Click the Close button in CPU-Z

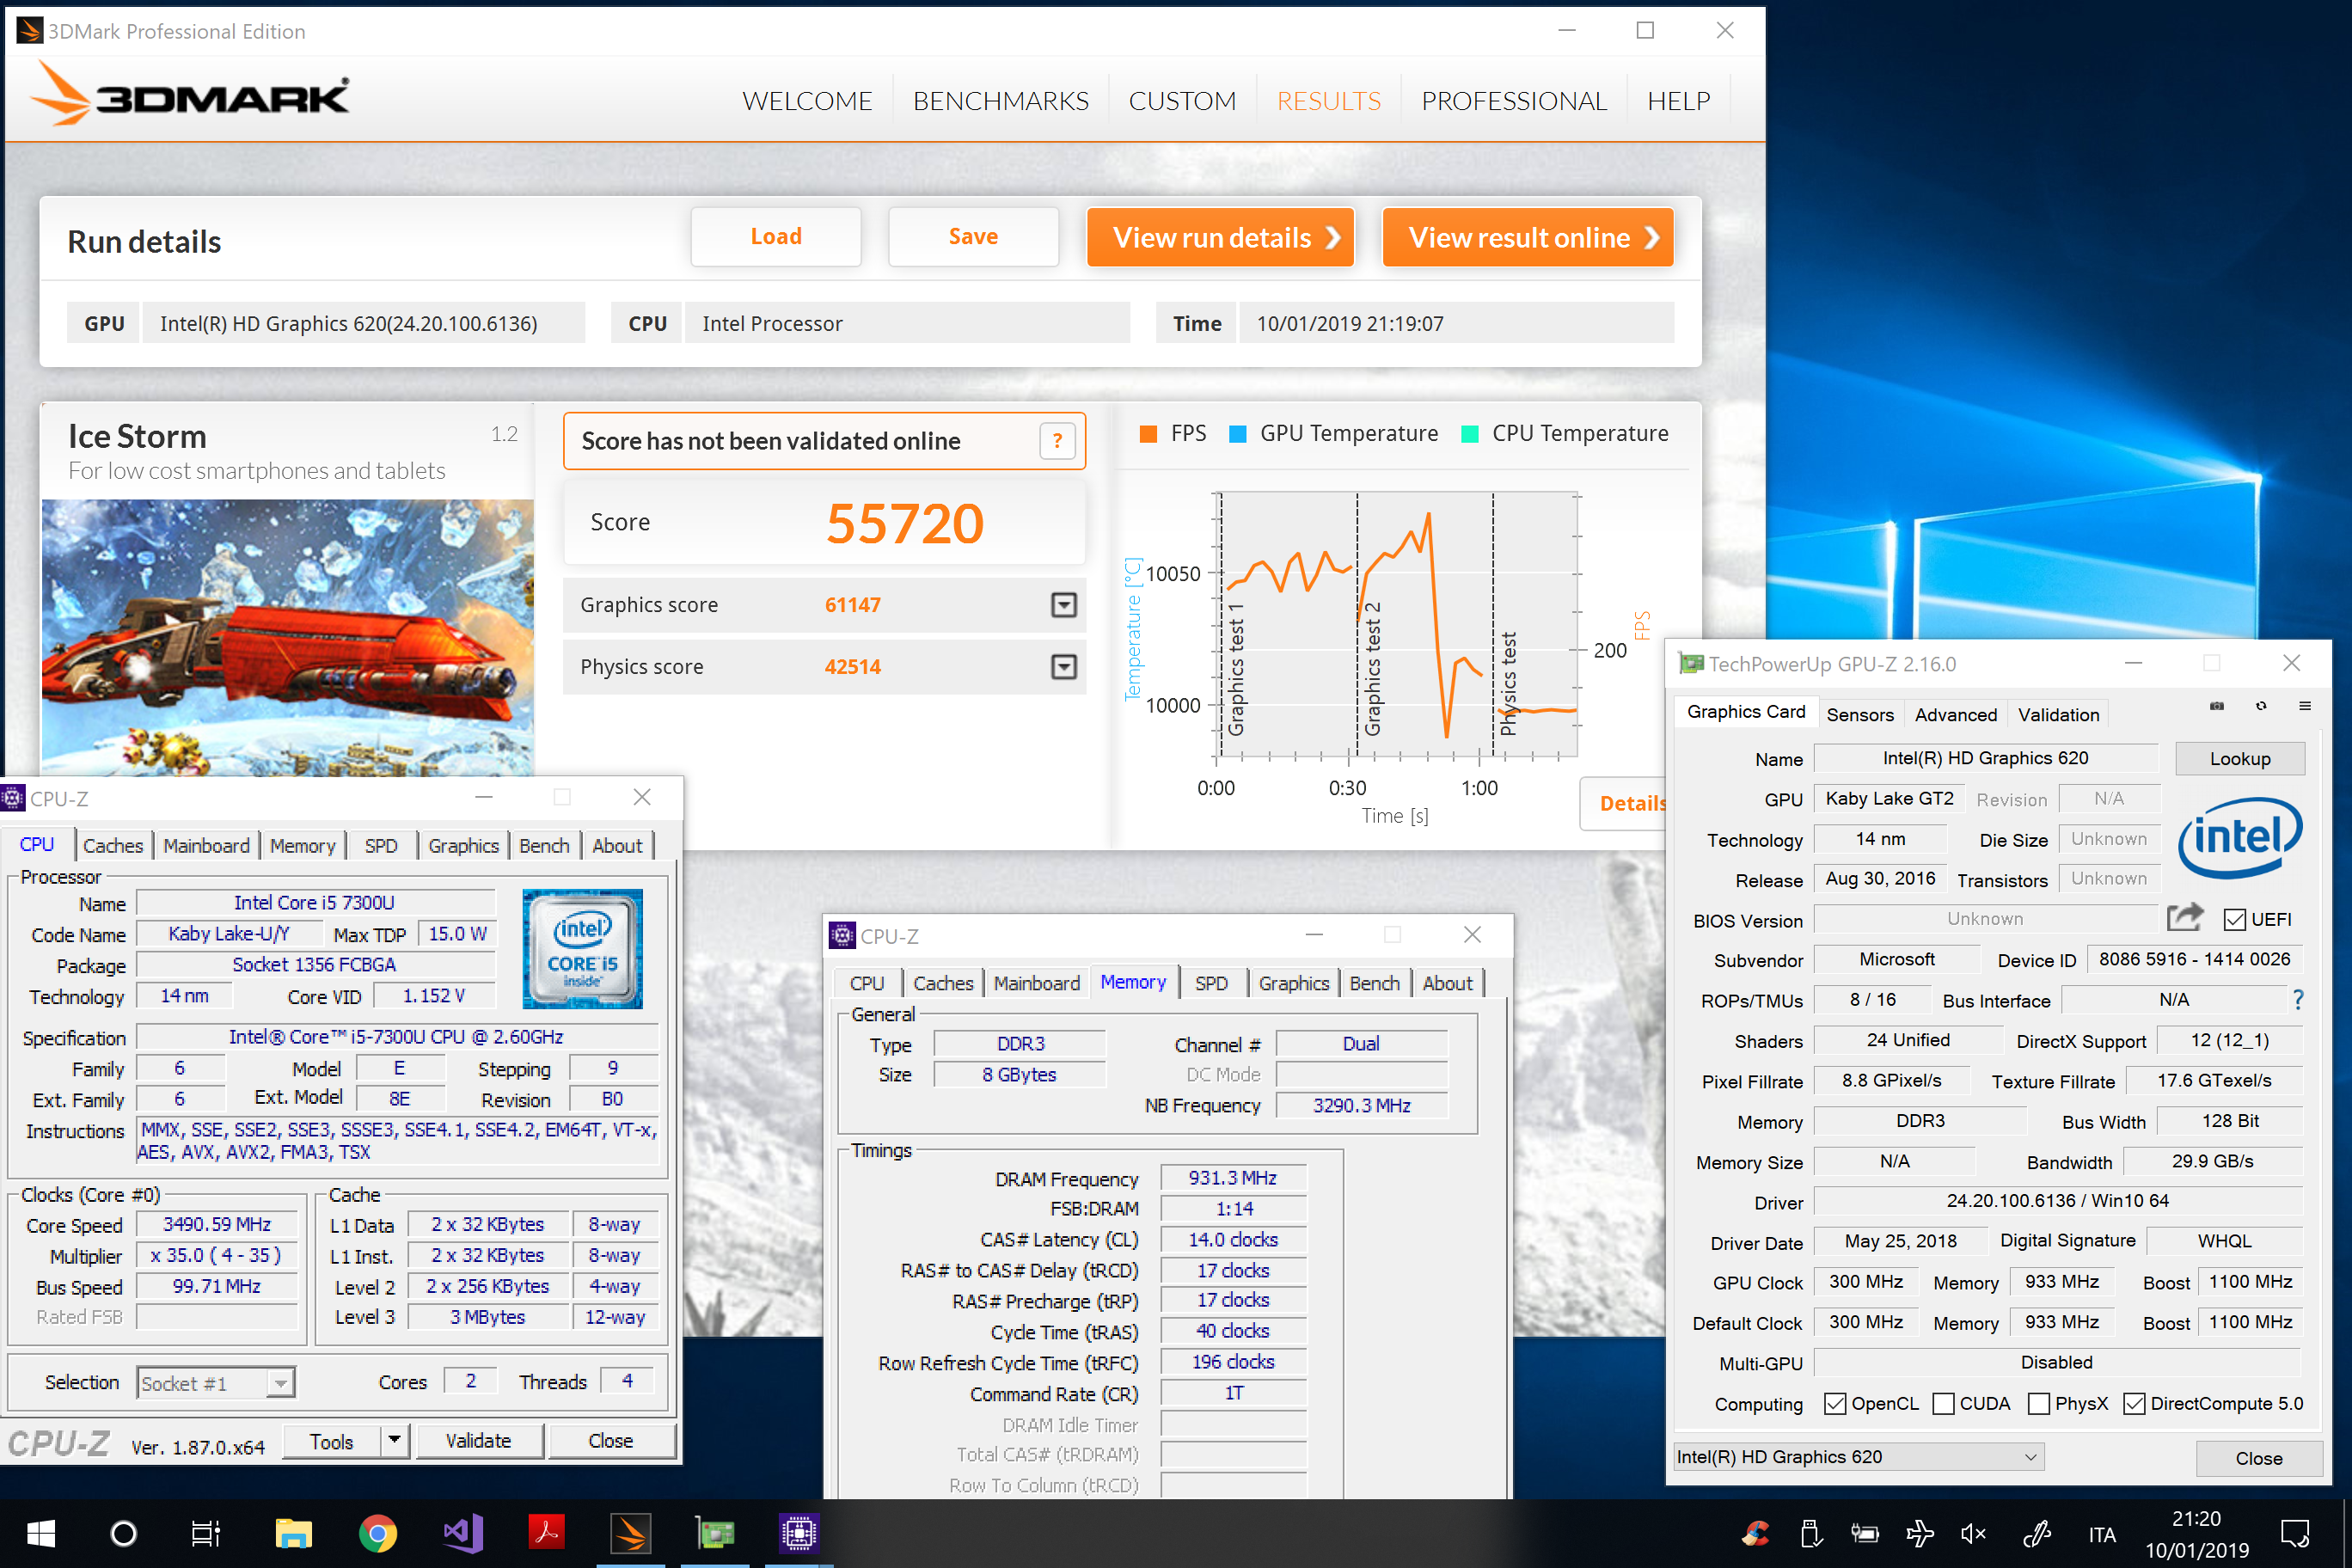click(x=610, y=1440)
